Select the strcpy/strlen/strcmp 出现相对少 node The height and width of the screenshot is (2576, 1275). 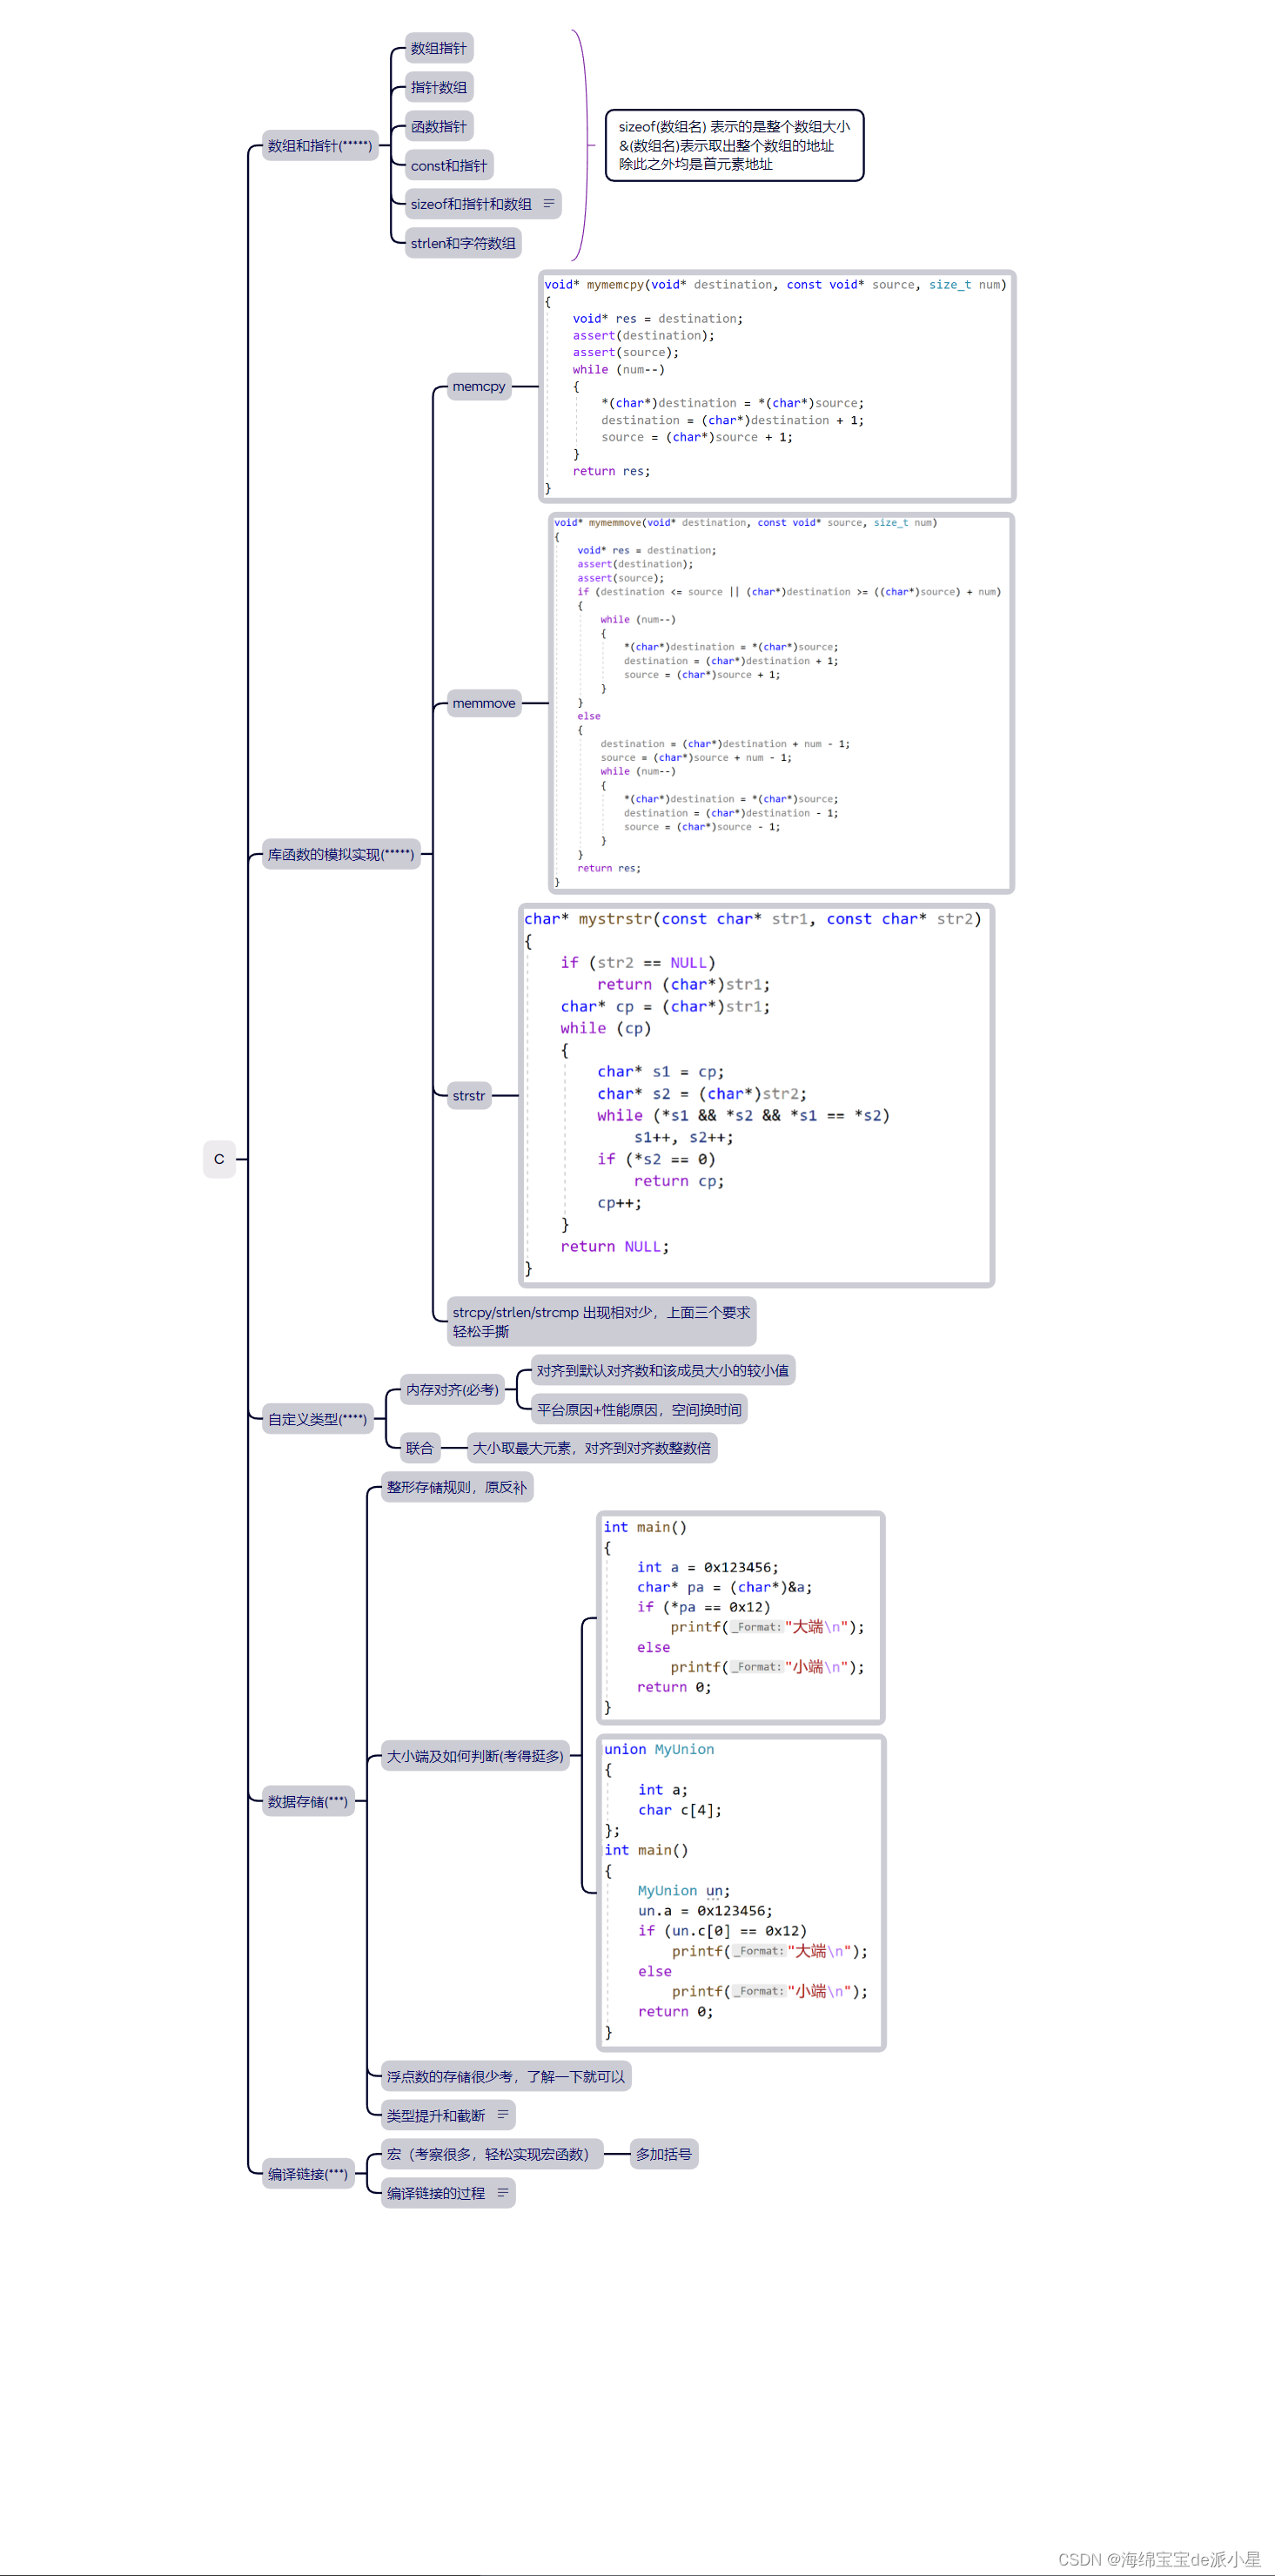point(601,1321)
